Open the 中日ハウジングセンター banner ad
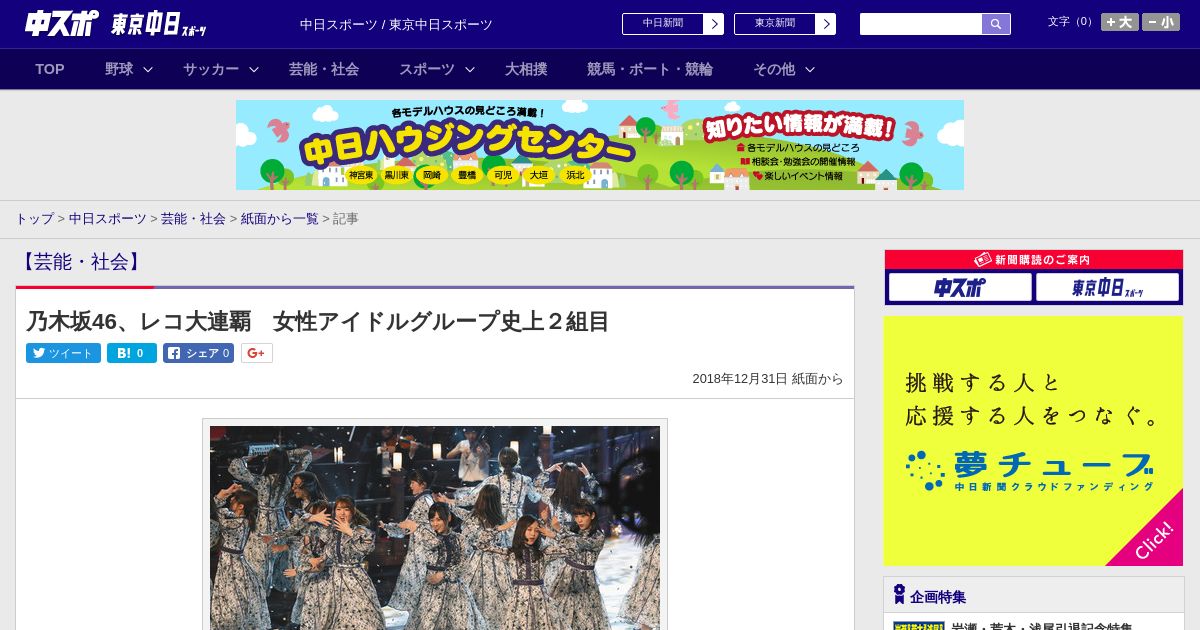Image resolution: width=1200 pixels, height=630 pixels. pyautogui.click(x=600, y=145)
